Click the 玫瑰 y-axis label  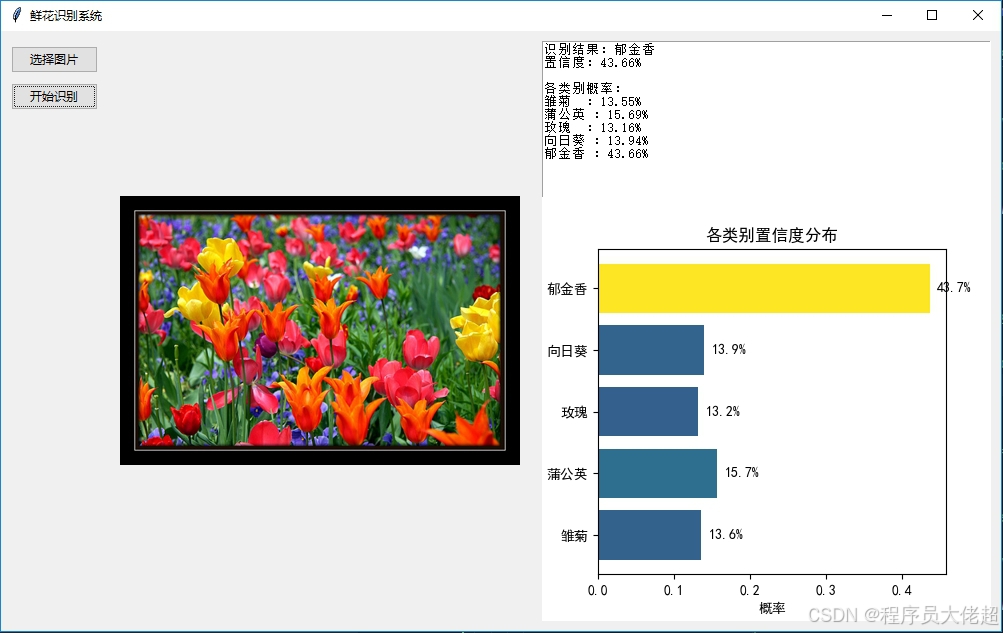click(x=574, y=412)
